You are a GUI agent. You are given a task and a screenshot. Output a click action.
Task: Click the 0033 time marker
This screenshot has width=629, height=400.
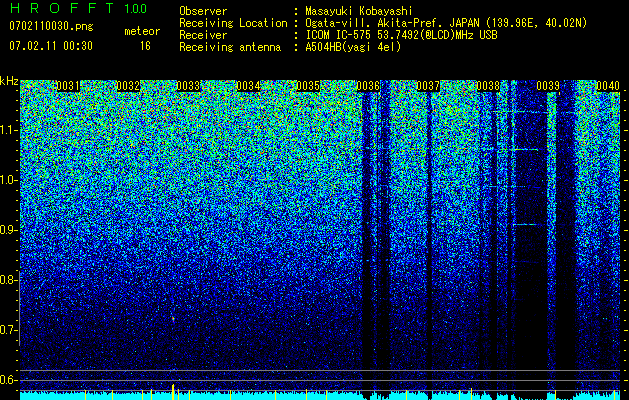[x=188, y=86]
